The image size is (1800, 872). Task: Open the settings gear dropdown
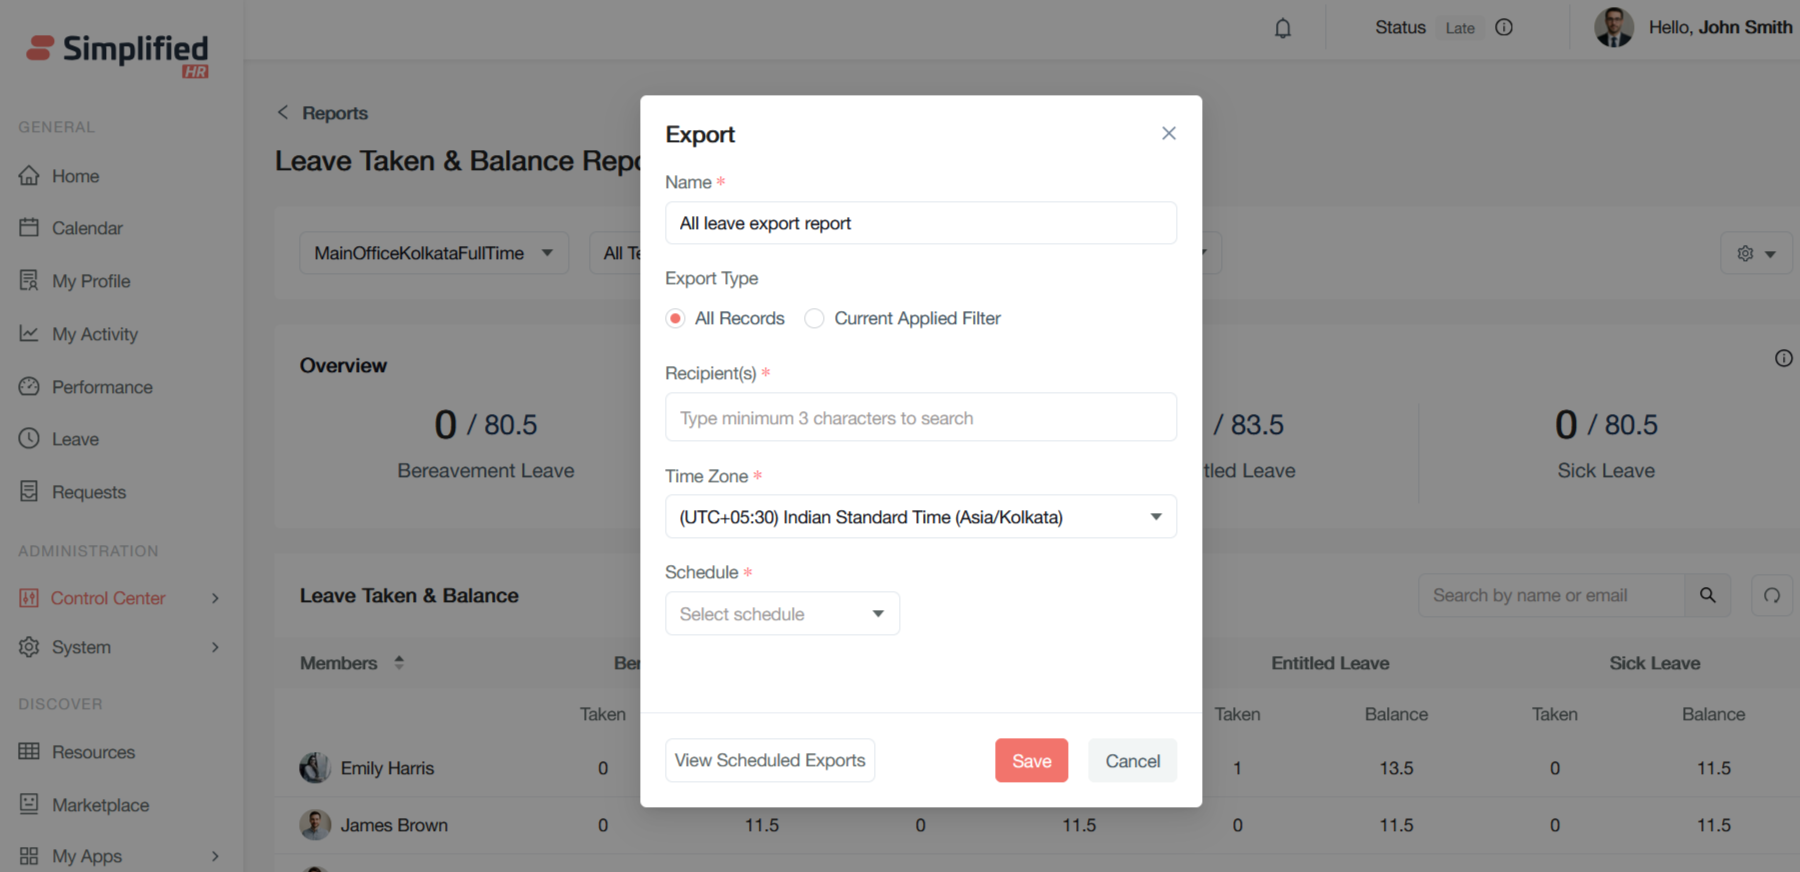[1756, 254]
